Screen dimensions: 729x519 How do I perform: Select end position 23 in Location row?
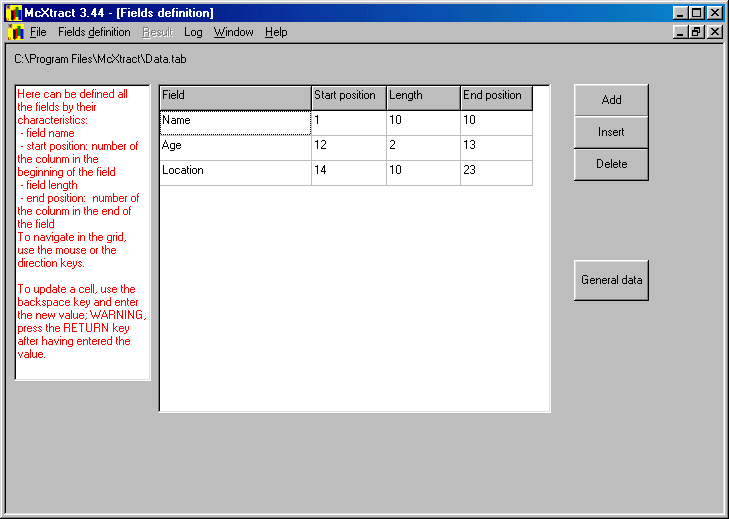(x=497, y=173)
